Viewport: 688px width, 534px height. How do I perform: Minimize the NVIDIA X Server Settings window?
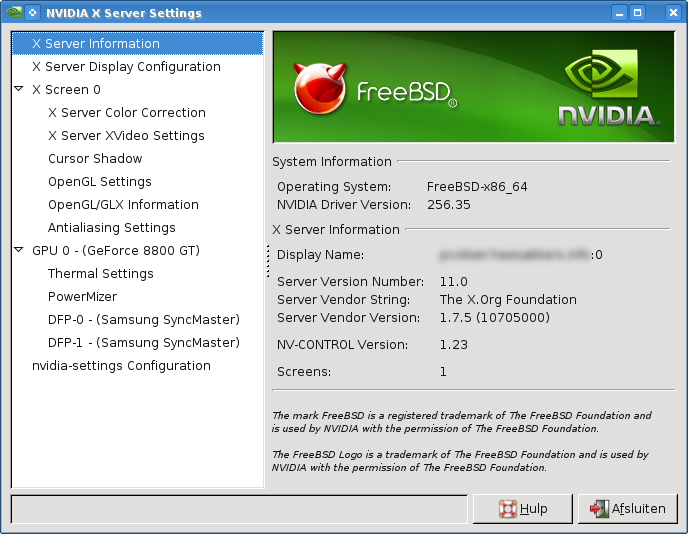620,13
